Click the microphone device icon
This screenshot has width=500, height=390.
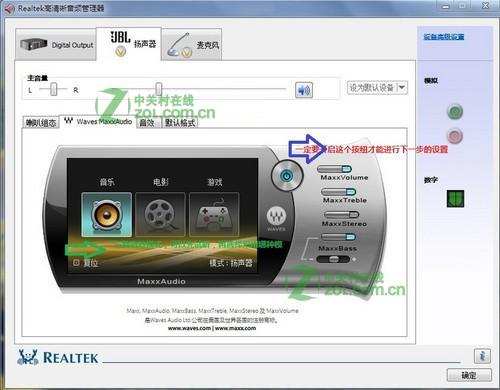(x=178, y=44)
